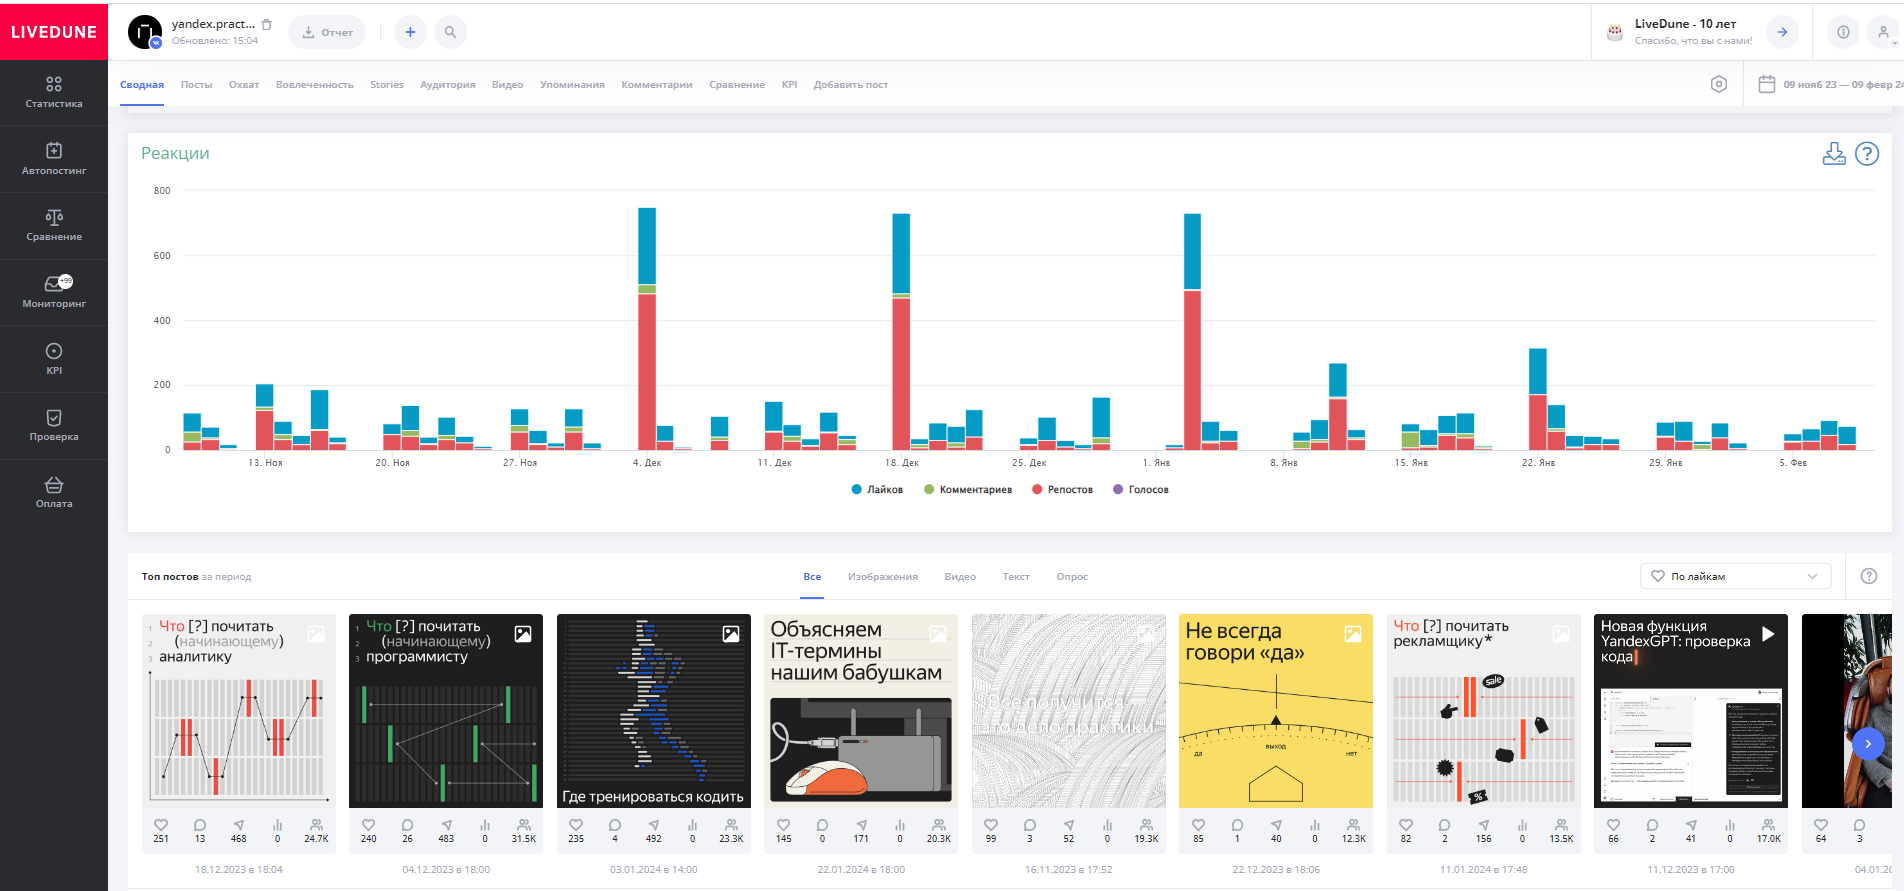
Task: Add a new account with plus button
Action: pos(410,32)
